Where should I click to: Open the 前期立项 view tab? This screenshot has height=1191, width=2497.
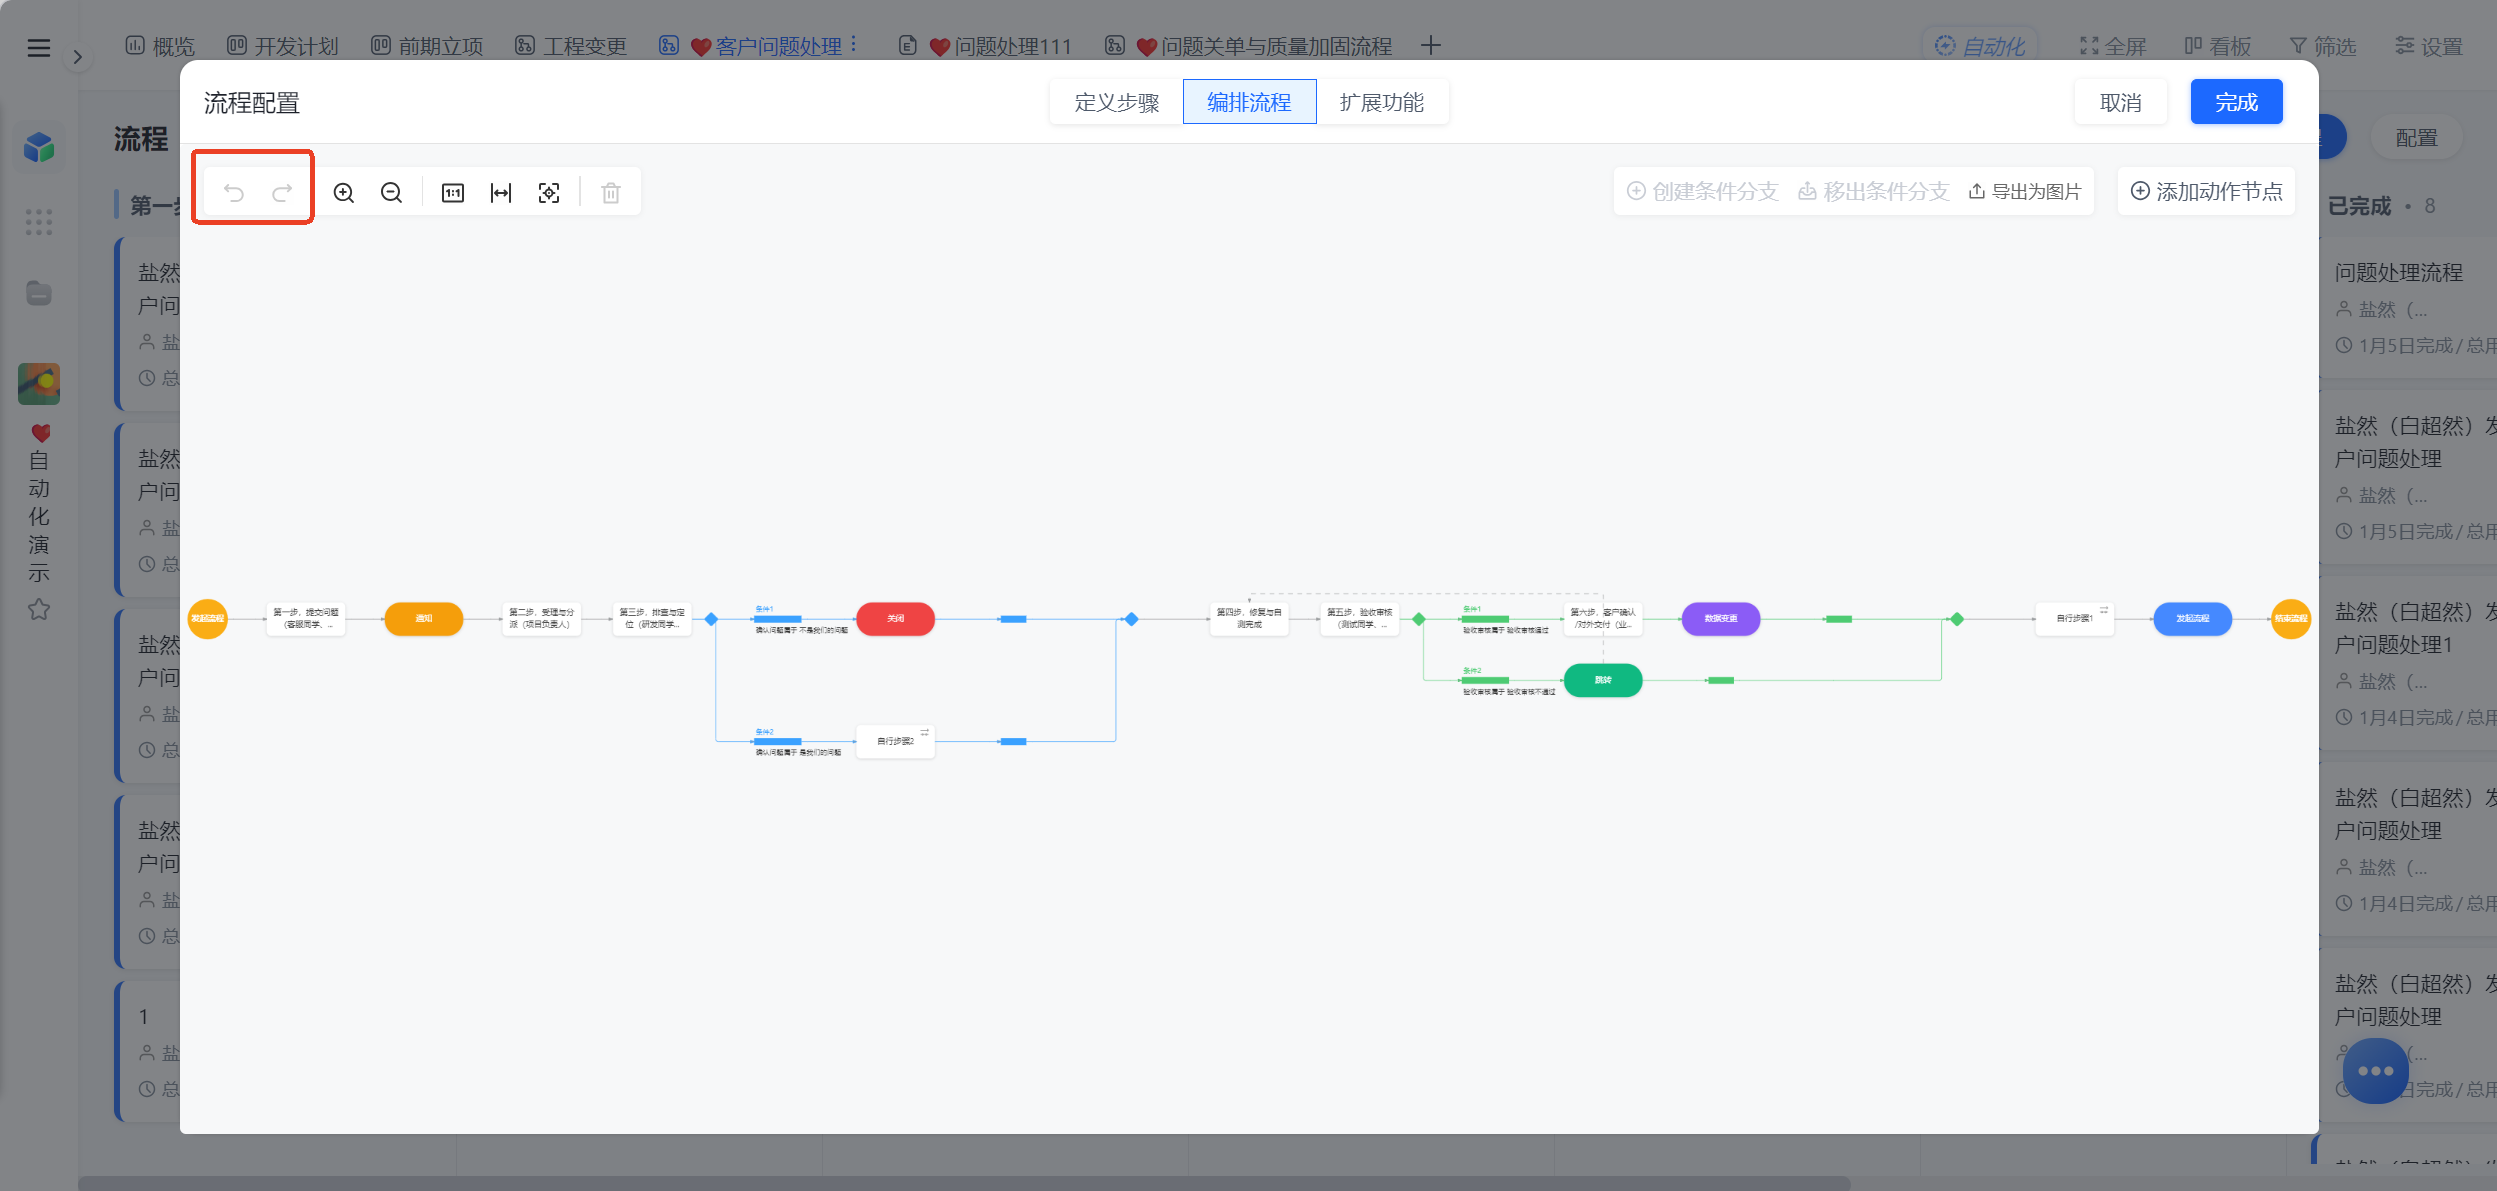click(x=427, y=46)
